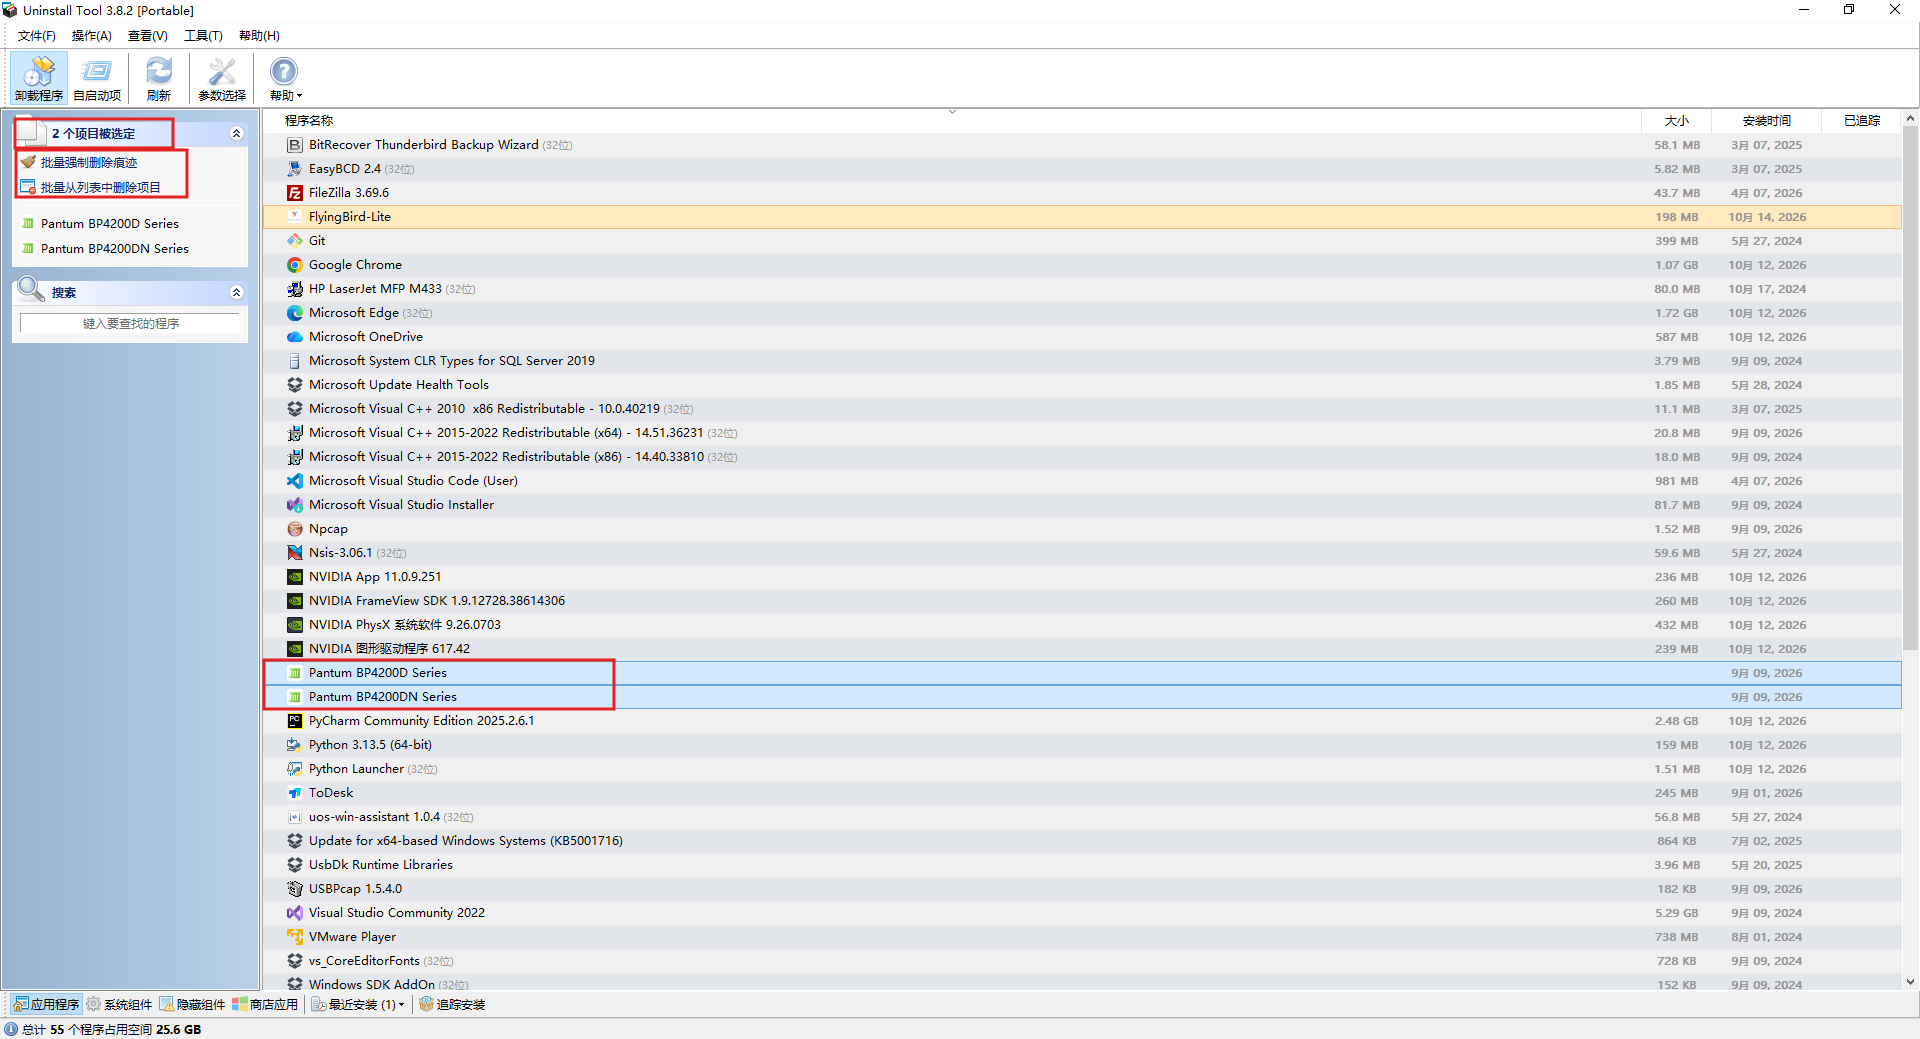Open the 卸载程序 uninstaller toolbar icon
Screen dimensions: 1920x1039
[39, 78]
